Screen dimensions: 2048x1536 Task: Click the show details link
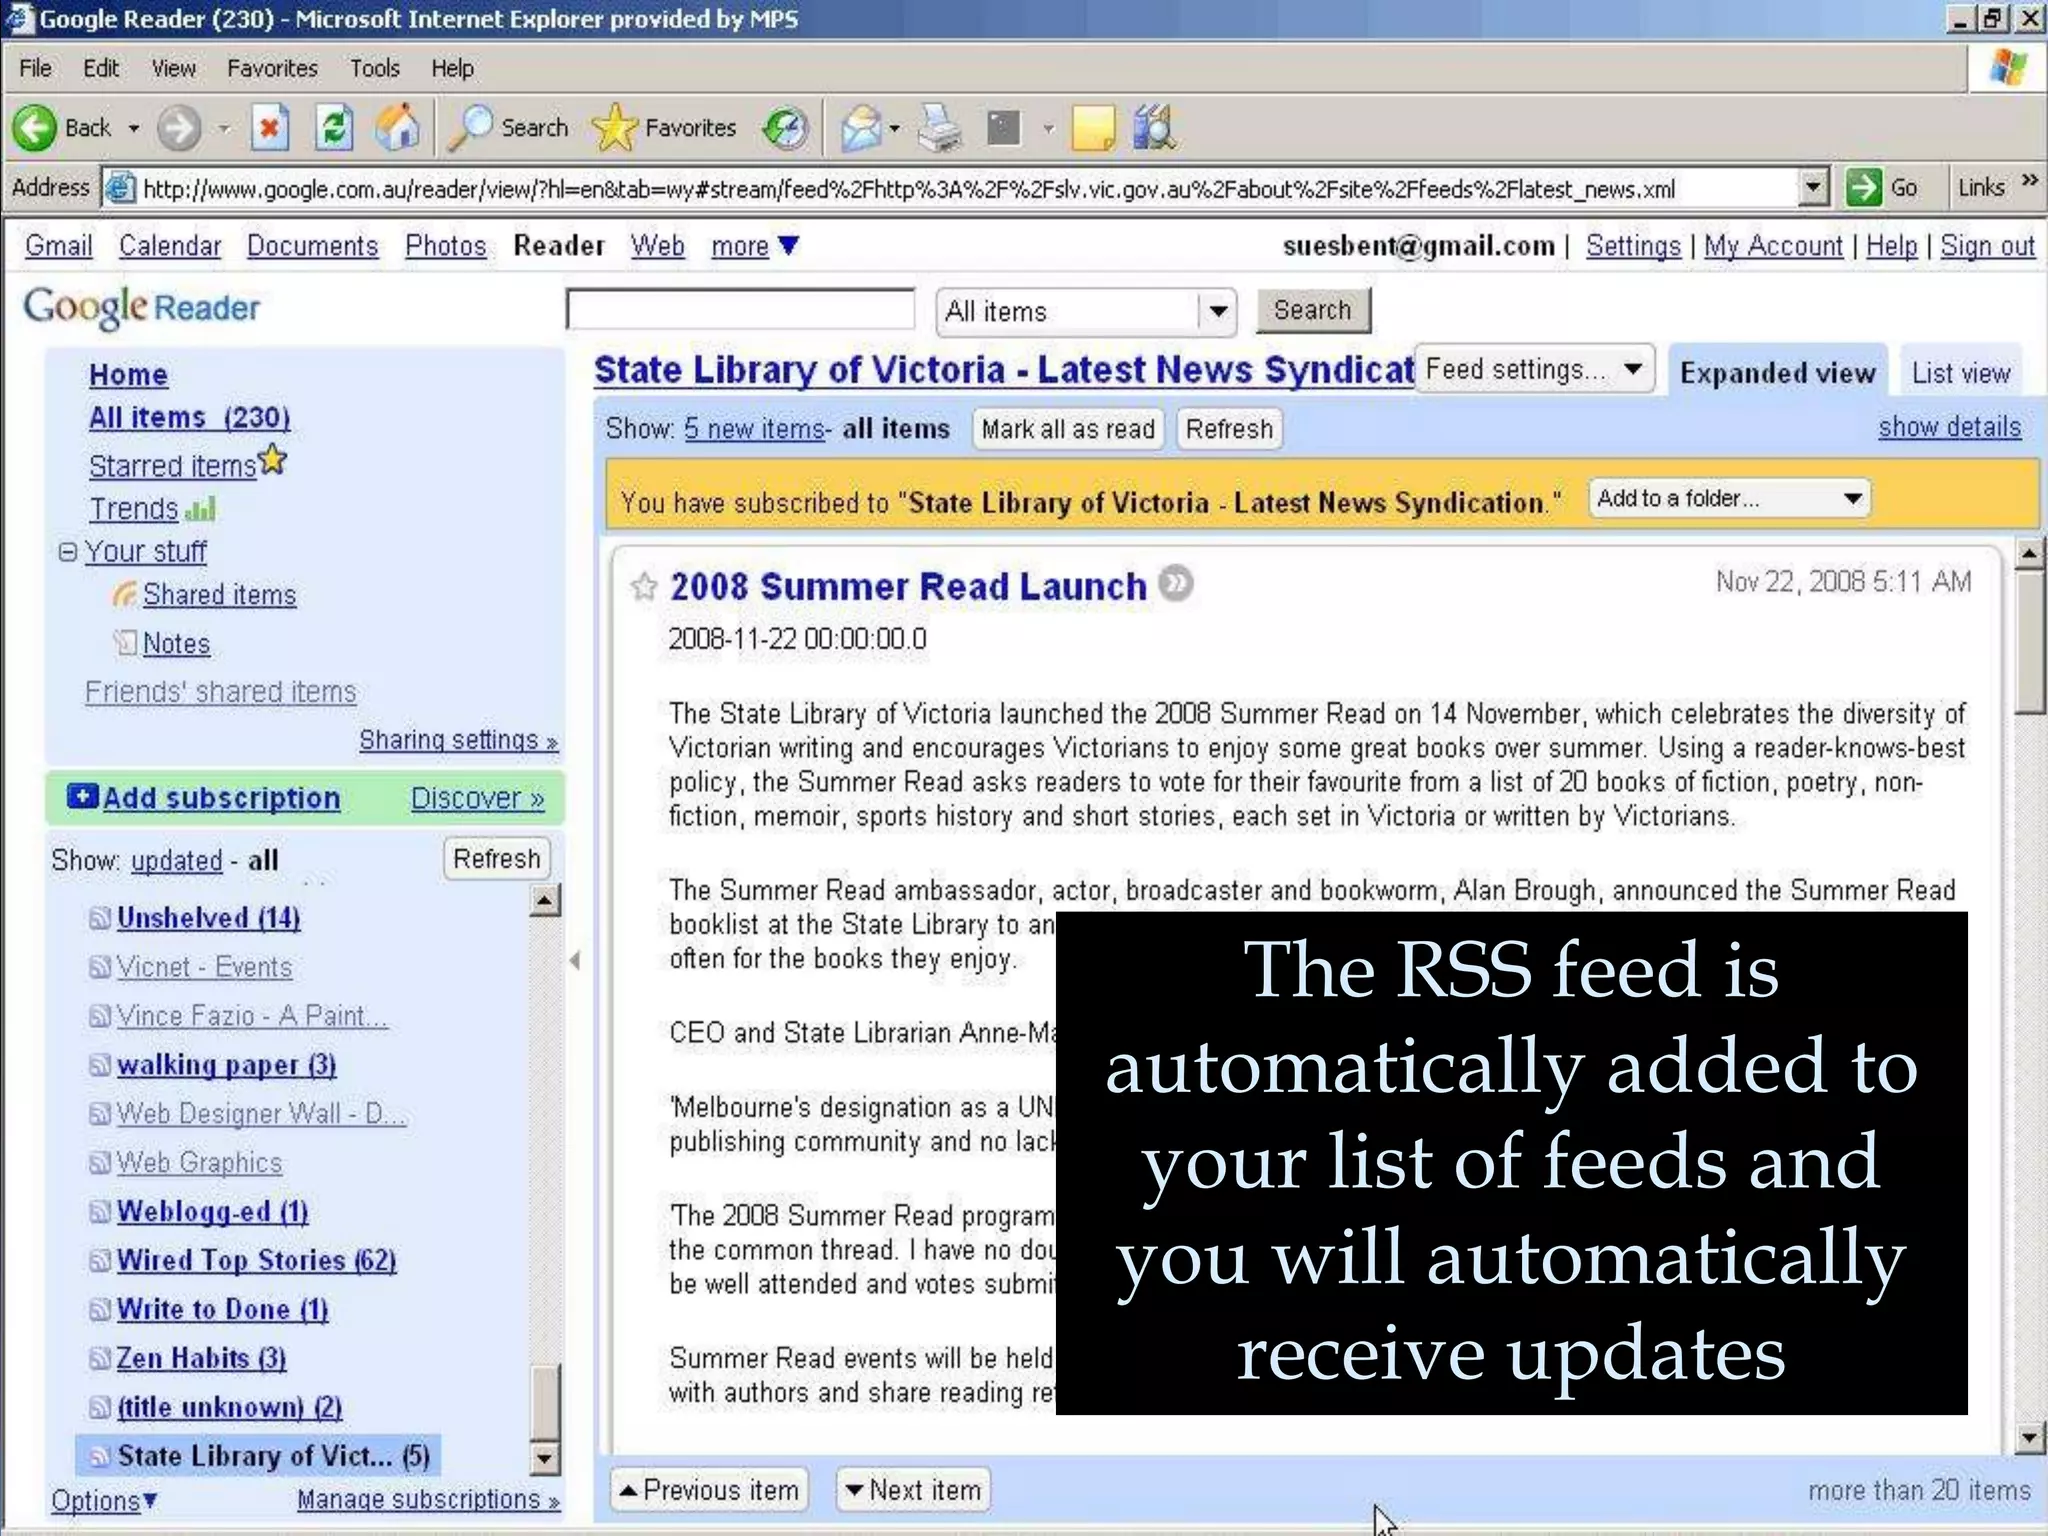coord(1949,427)
